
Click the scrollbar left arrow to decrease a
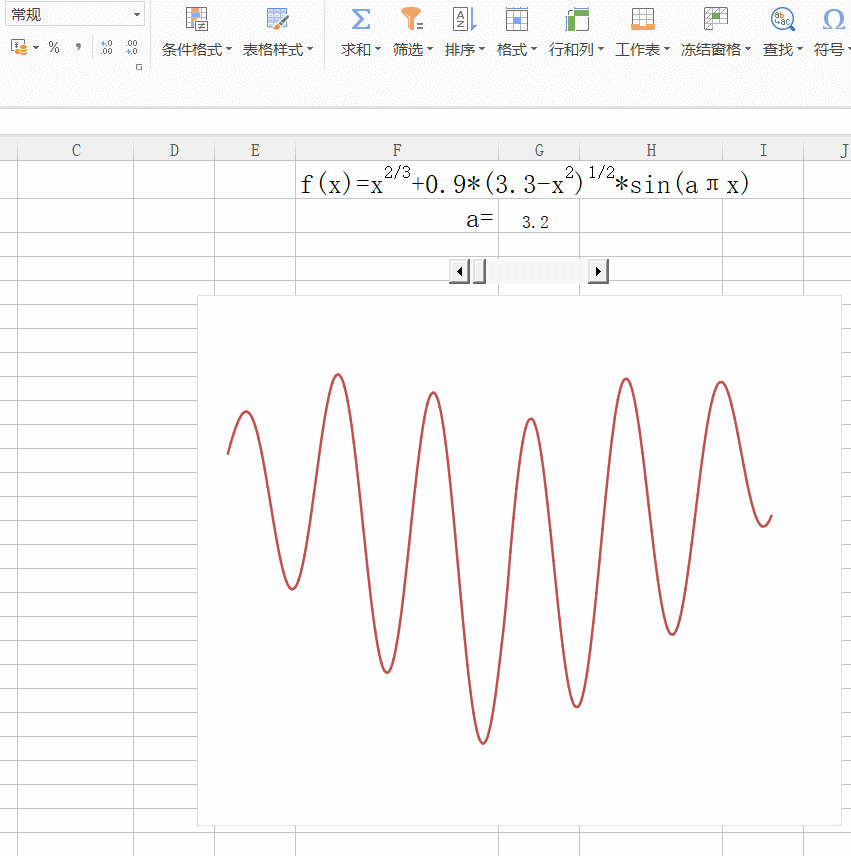[460, 271]
